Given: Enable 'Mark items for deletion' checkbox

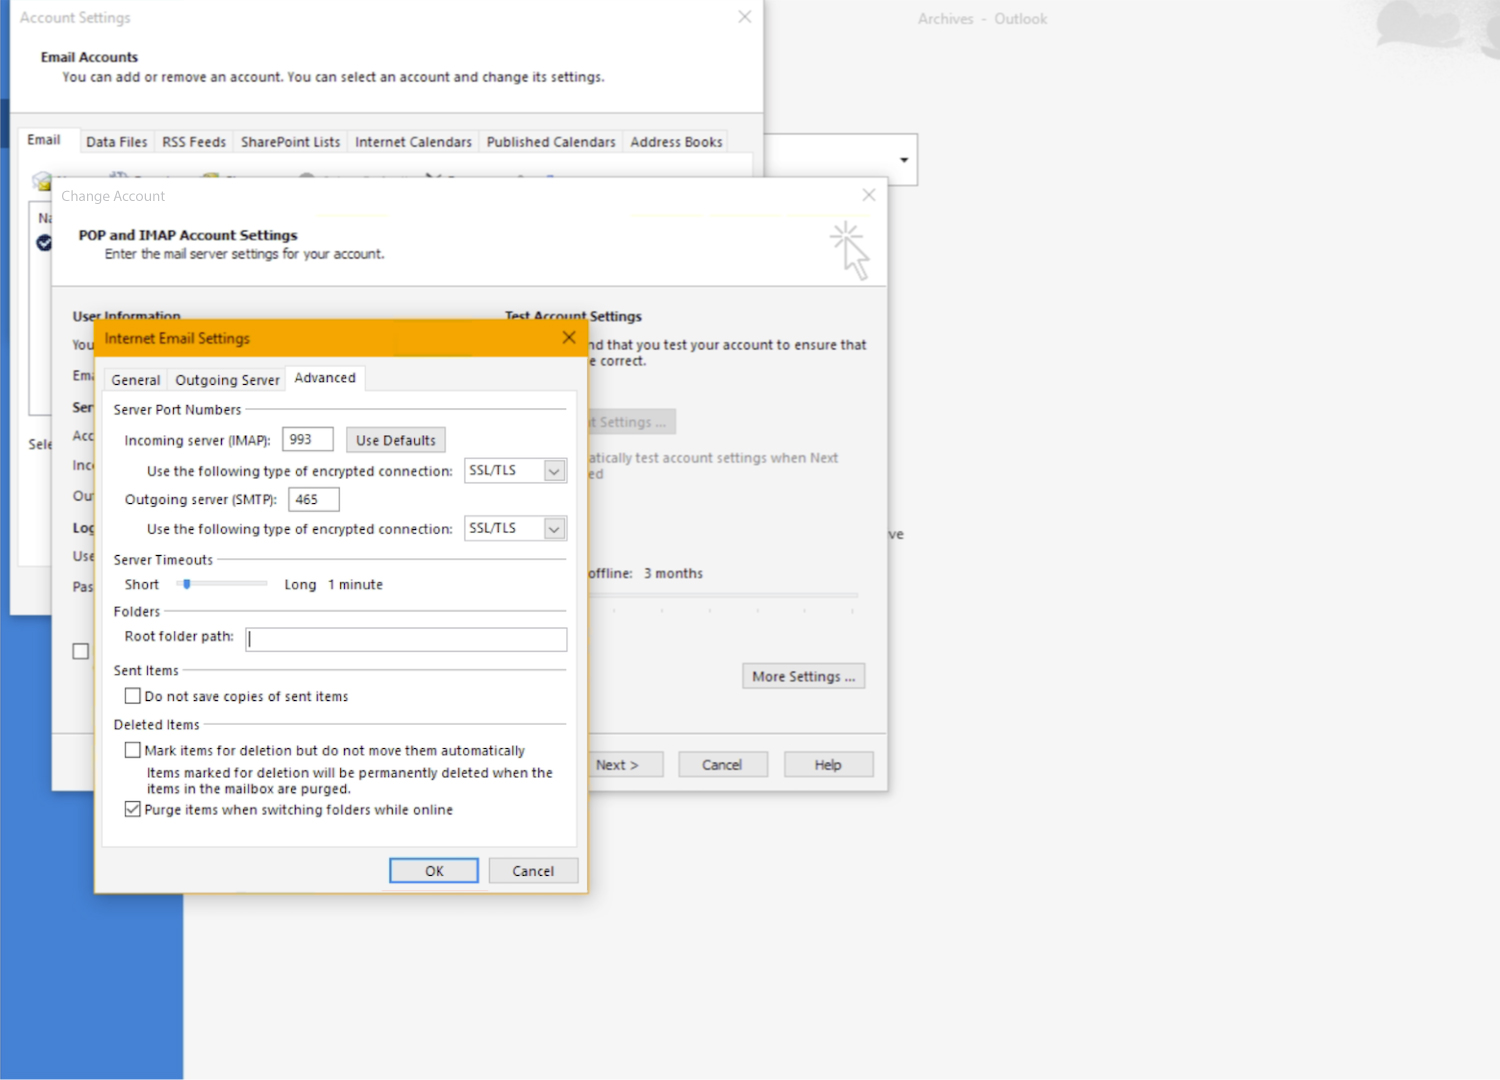Looking at the screenshot, I should 133,750.
